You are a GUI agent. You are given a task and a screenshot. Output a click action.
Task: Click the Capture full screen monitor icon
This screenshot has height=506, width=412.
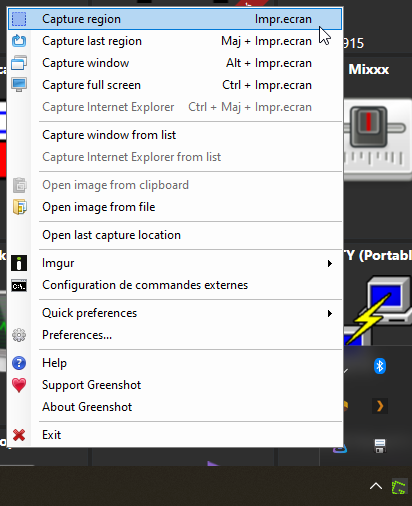[x=19, y=85]
